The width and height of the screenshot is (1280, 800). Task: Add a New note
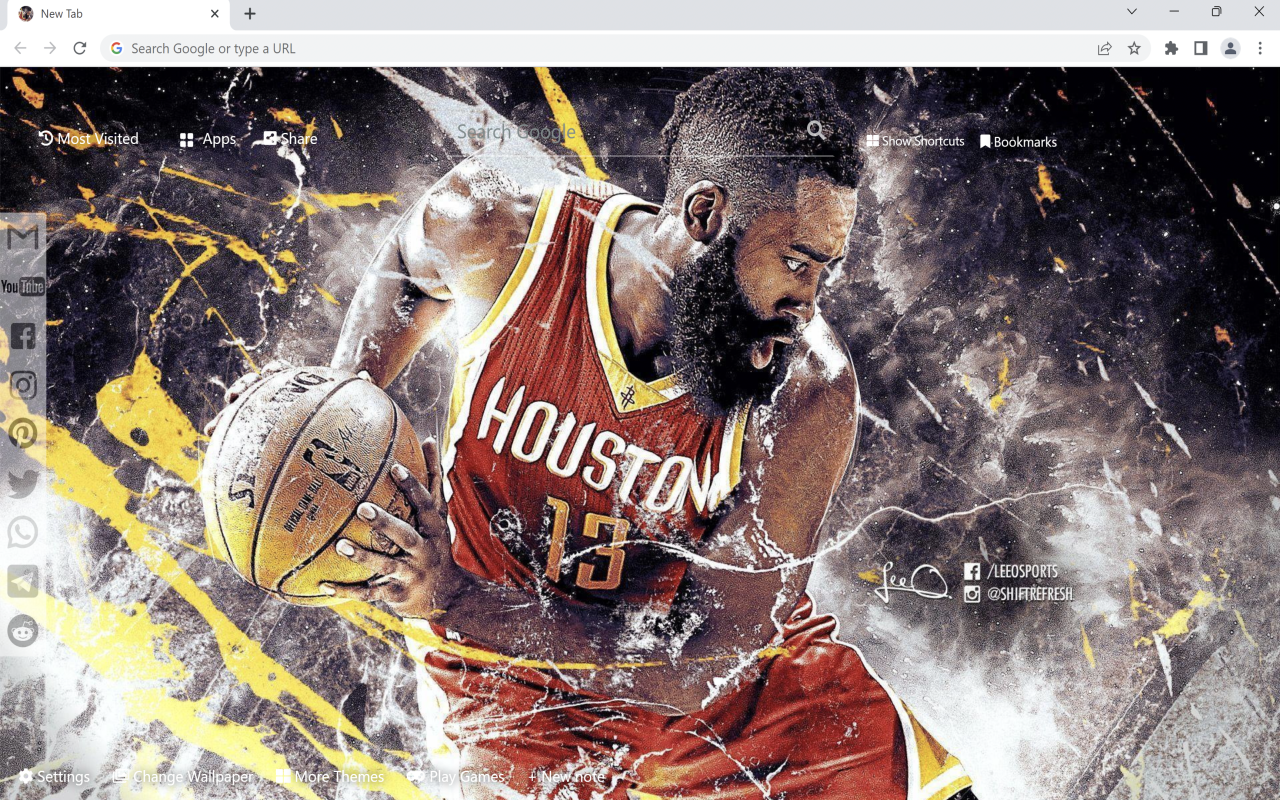coord(566,776)
